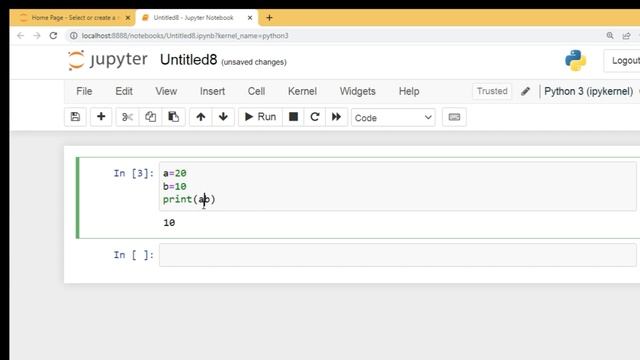
Task: Open a new browser tab
Action: click(269, 18)
